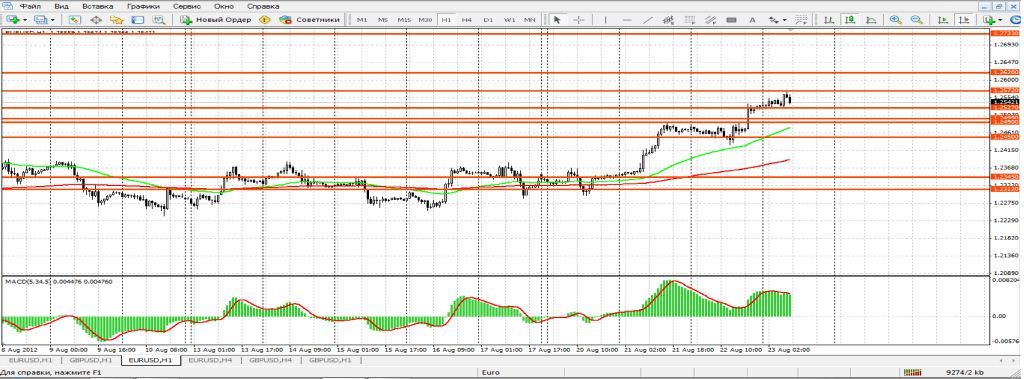Image resolution: width=1024 pixels, height=379 pixels.
Task: Open the Market Watch window icon
Action: [x=75, y=20]
